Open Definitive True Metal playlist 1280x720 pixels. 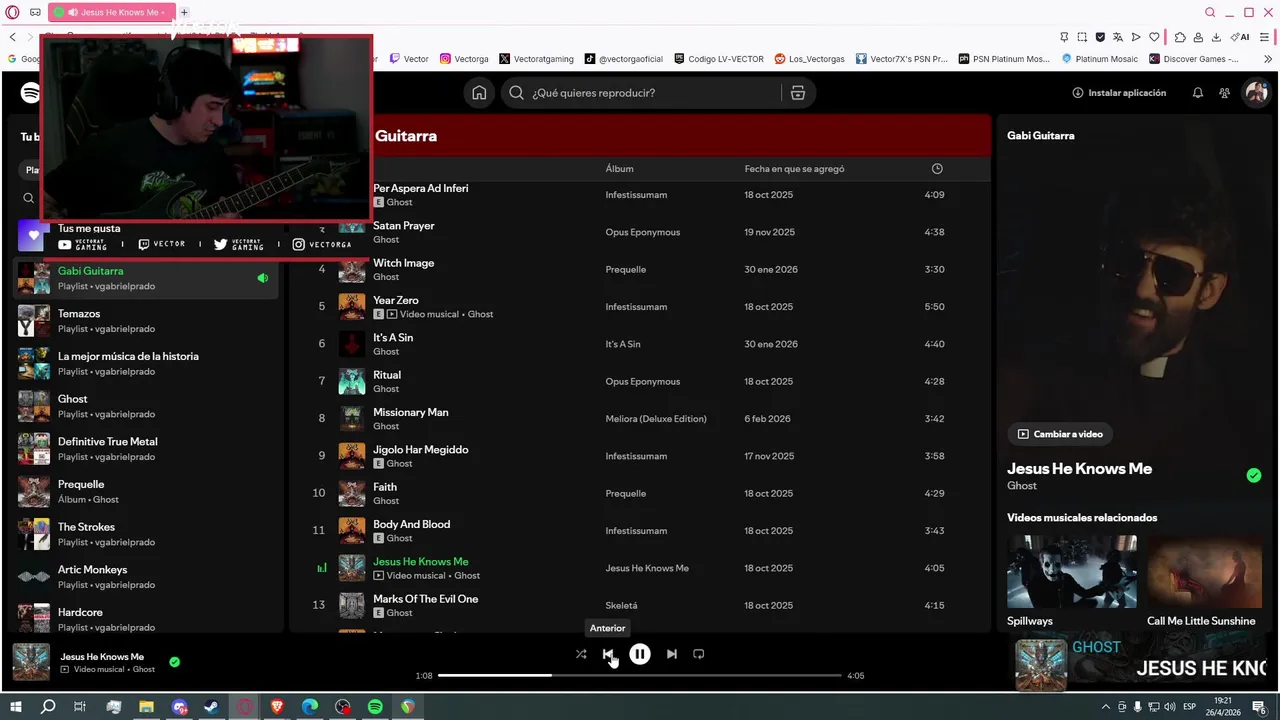146,449
